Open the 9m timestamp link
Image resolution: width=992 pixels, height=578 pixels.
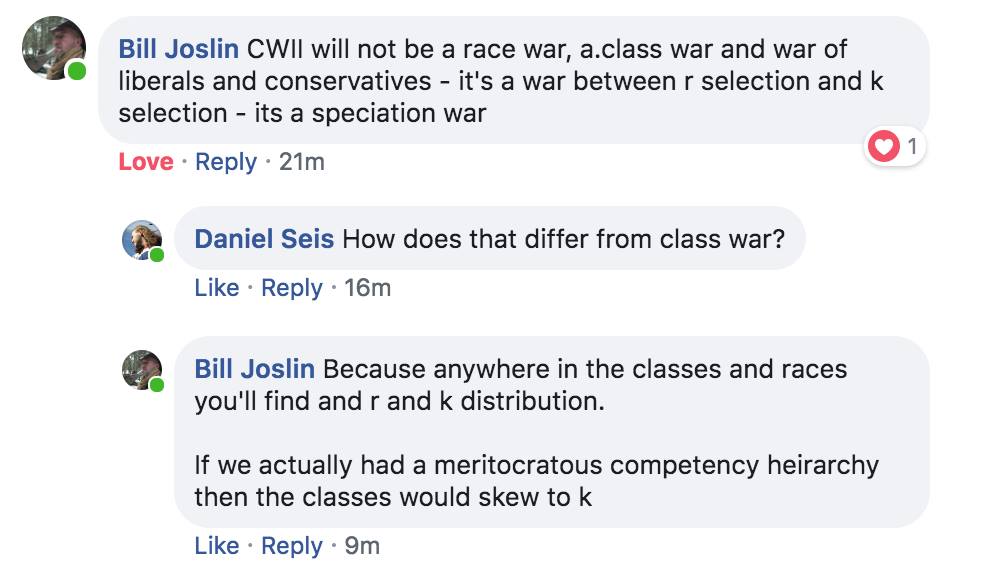(x=362, y=546)
